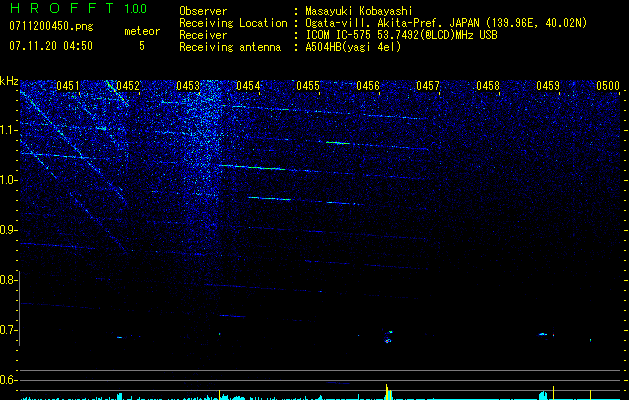Click the 0452 time marker
The width and height of the screenshot is (629, 400).
pos(128,86)
